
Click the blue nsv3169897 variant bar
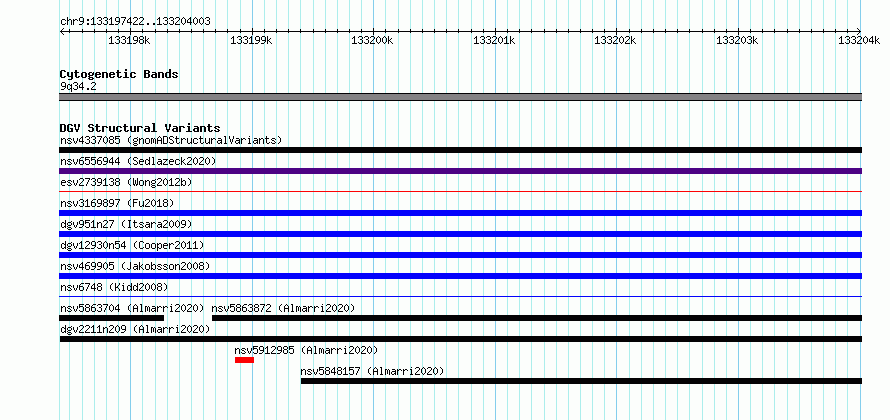tap(461, 213)
